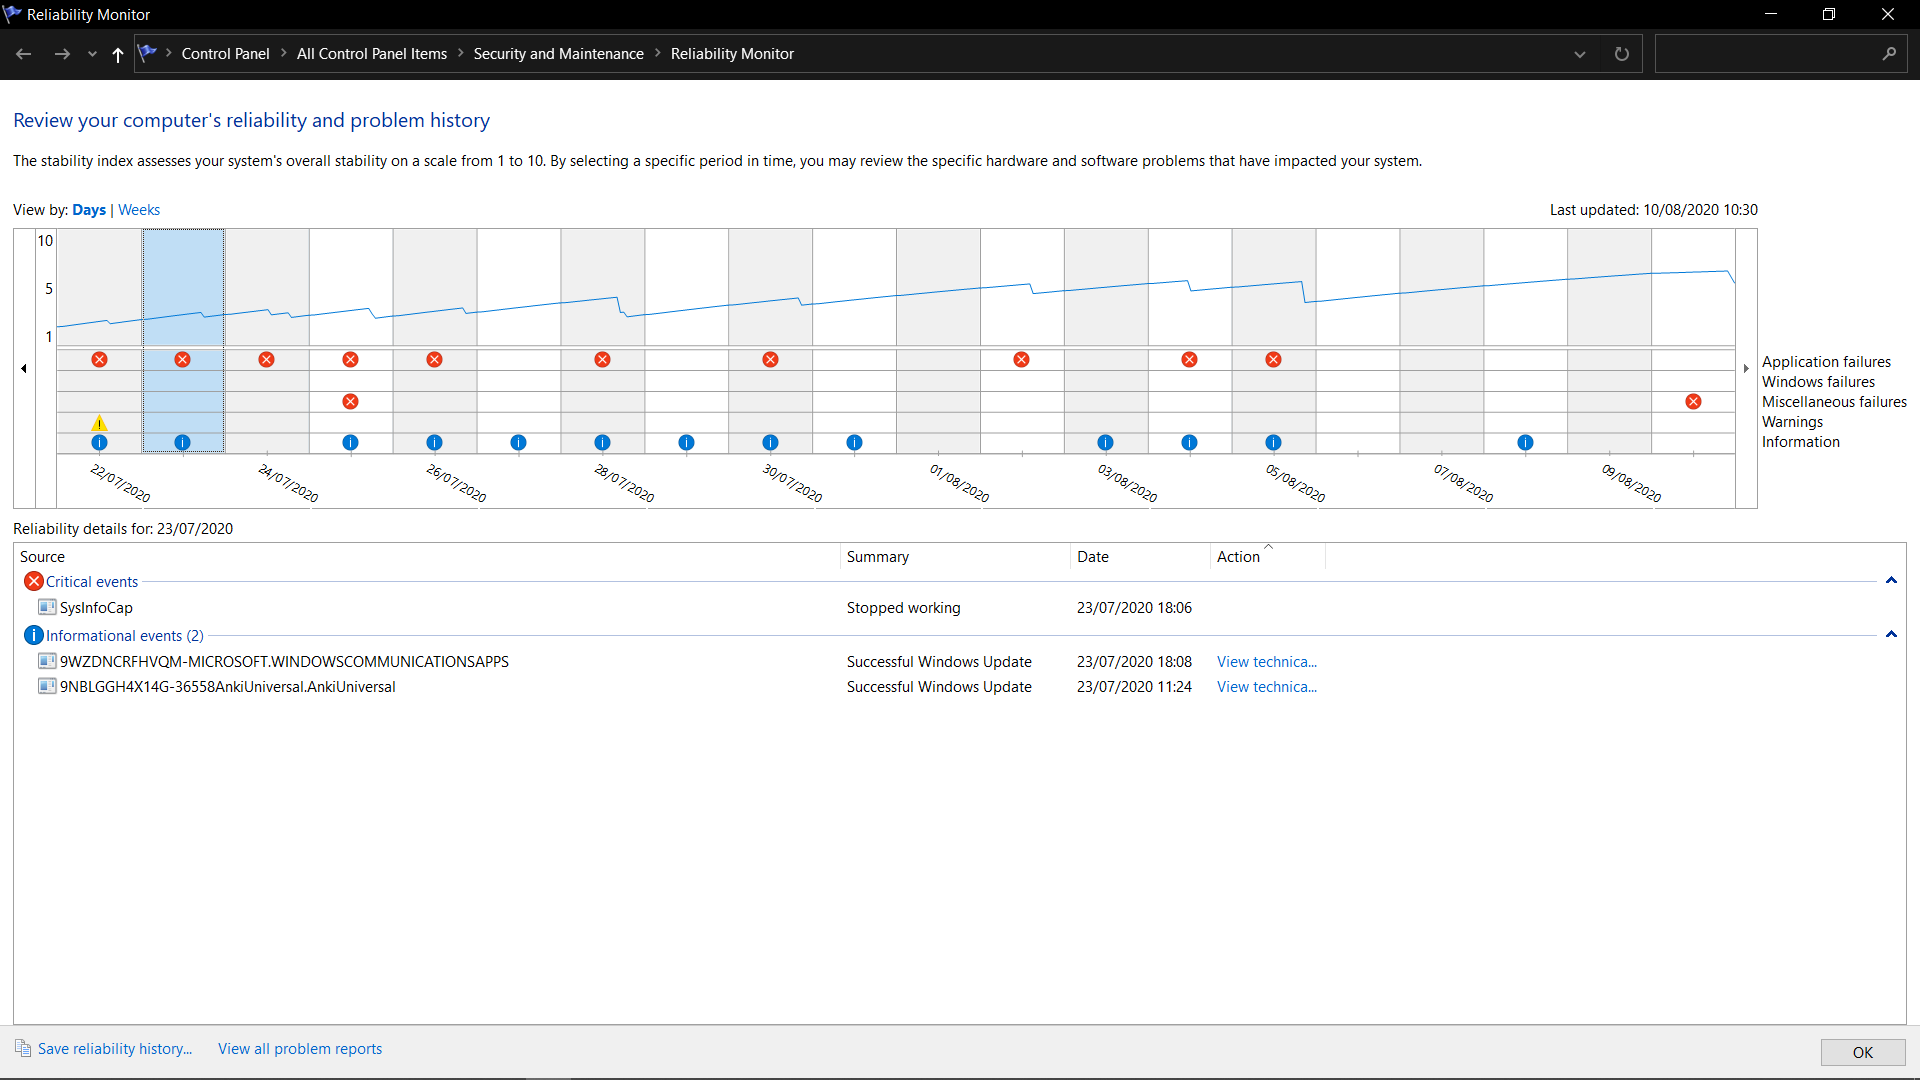
Task: Click information icon for 29/07/2020
Action: click(686, 443)
